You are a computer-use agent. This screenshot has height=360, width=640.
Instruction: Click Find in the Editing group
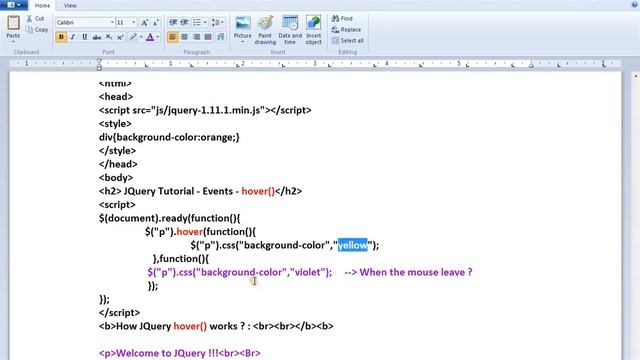point(342,18)
